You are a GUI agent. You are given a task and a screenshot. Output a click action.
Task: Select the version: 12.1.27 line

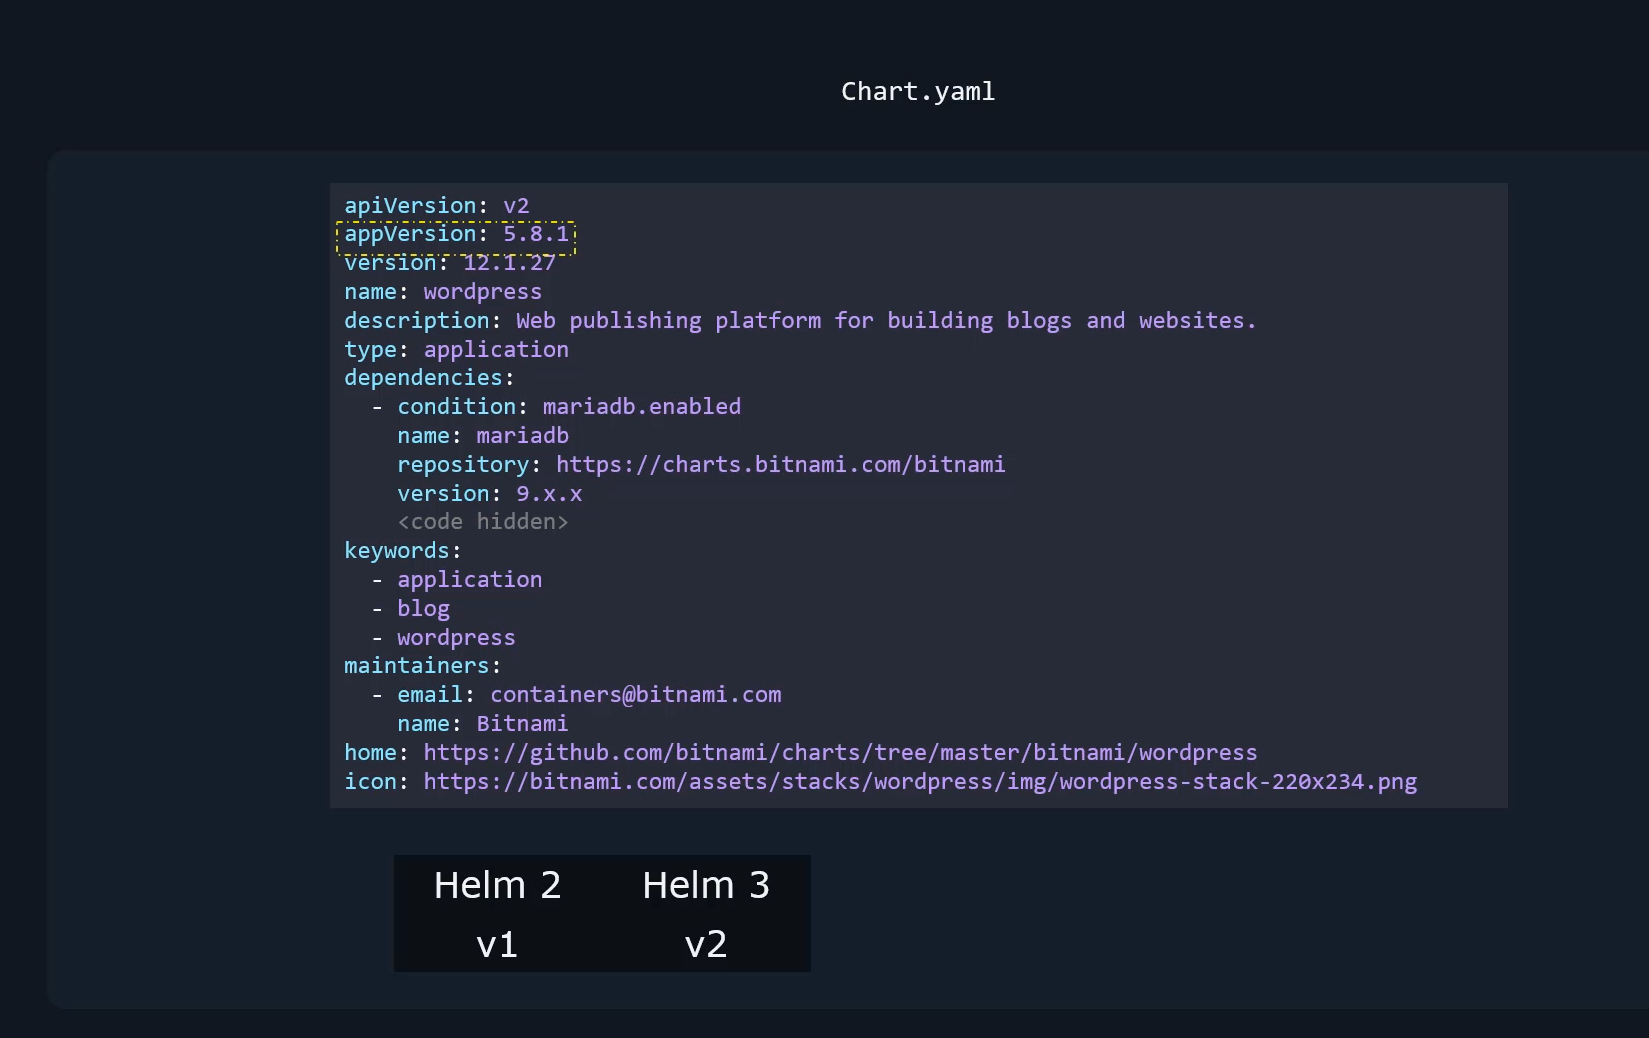[450, 263]
